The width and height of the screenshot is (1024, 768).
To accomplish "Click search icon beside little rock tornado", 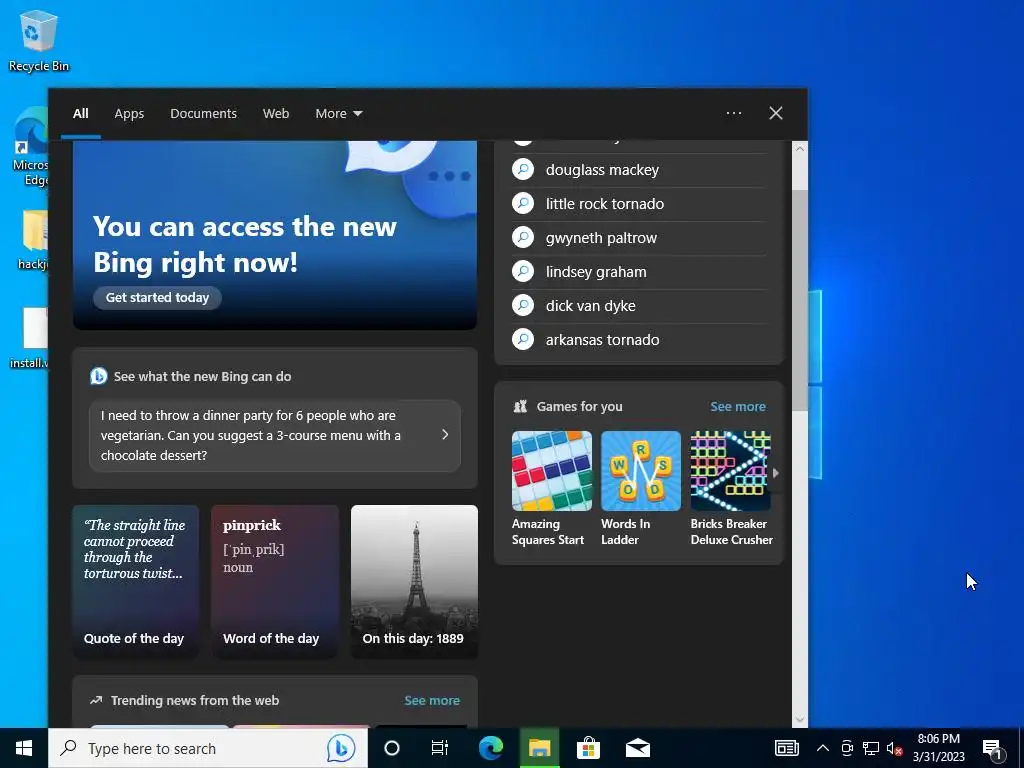I will pos(523,204).
